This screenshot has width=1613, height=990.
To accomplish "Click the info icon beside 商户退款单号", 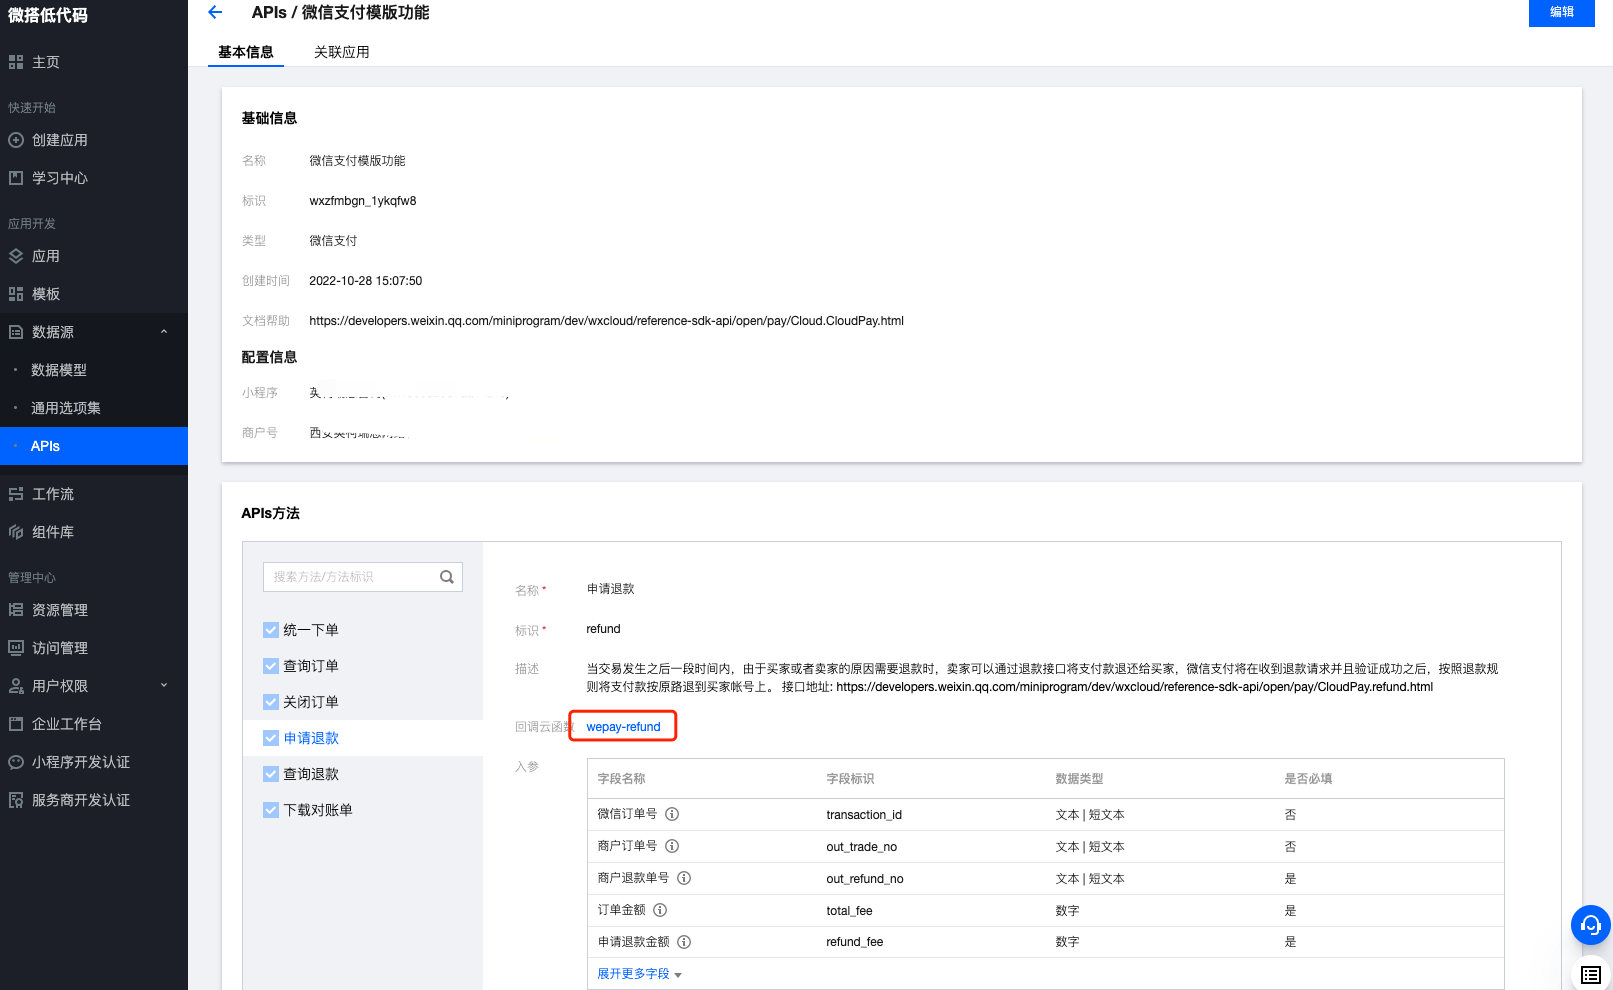I will [x=684, y=878].
